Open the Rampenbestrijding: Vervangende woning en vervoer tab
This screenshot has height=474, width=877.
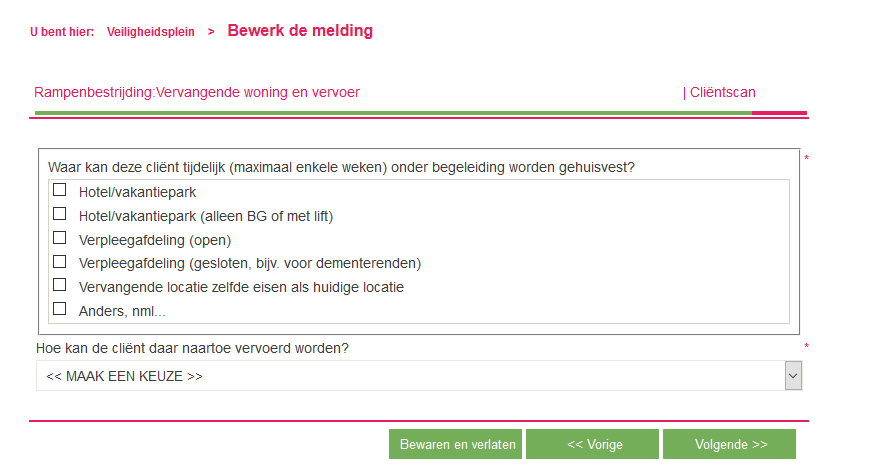(x=197, y=93)
